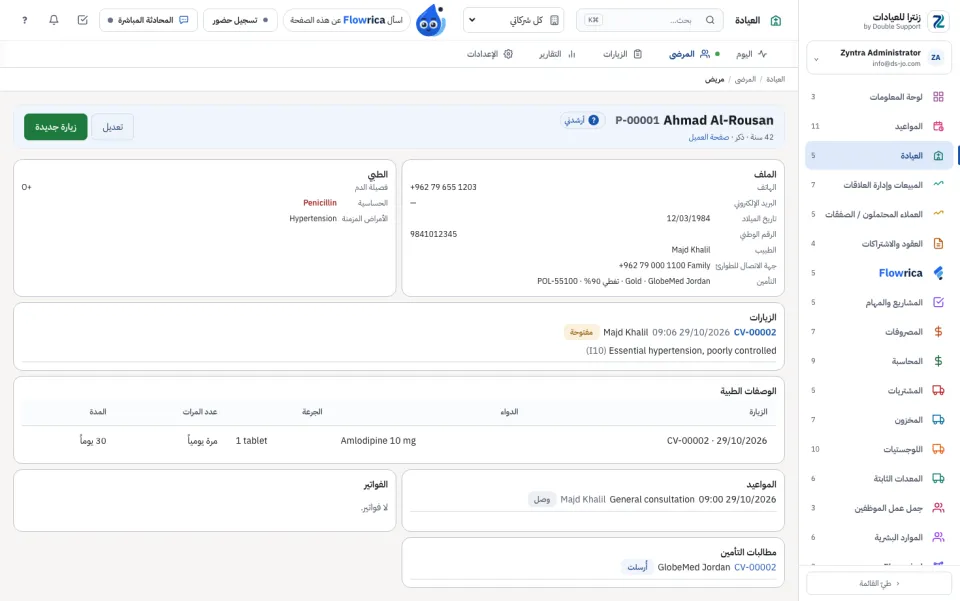Image resolution: width=960 pixels, height=601 pixels.
Task: Open the all-companies dropdown
Action: click(513, 20)
